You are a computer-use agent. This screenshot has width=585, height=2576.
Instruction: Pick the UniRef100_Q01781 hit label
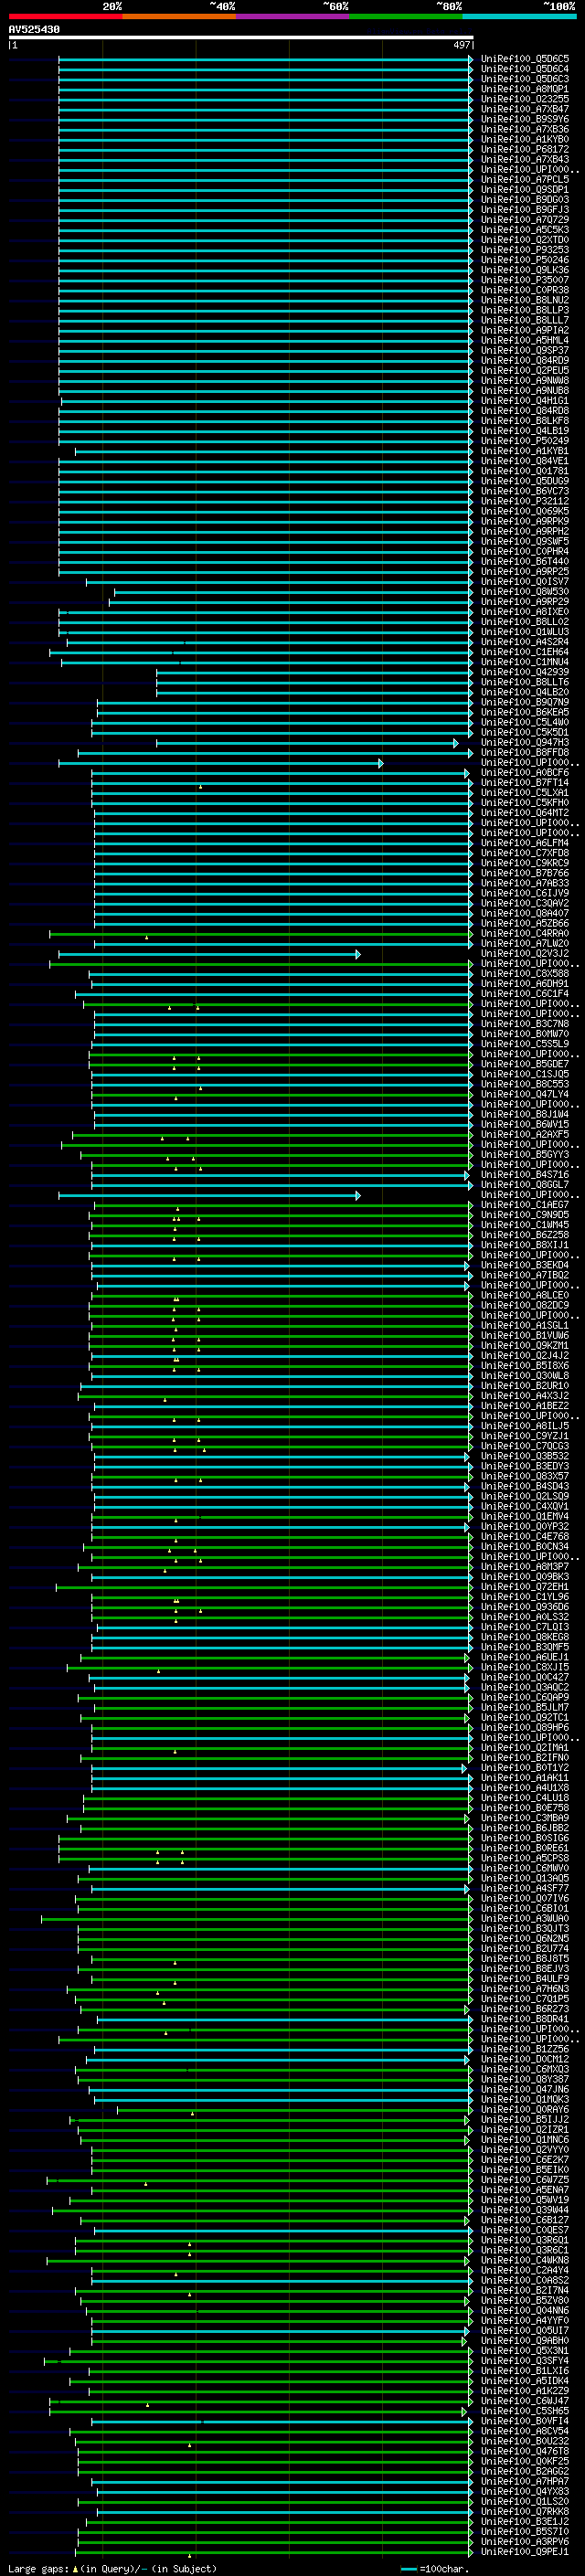[525, 471]
